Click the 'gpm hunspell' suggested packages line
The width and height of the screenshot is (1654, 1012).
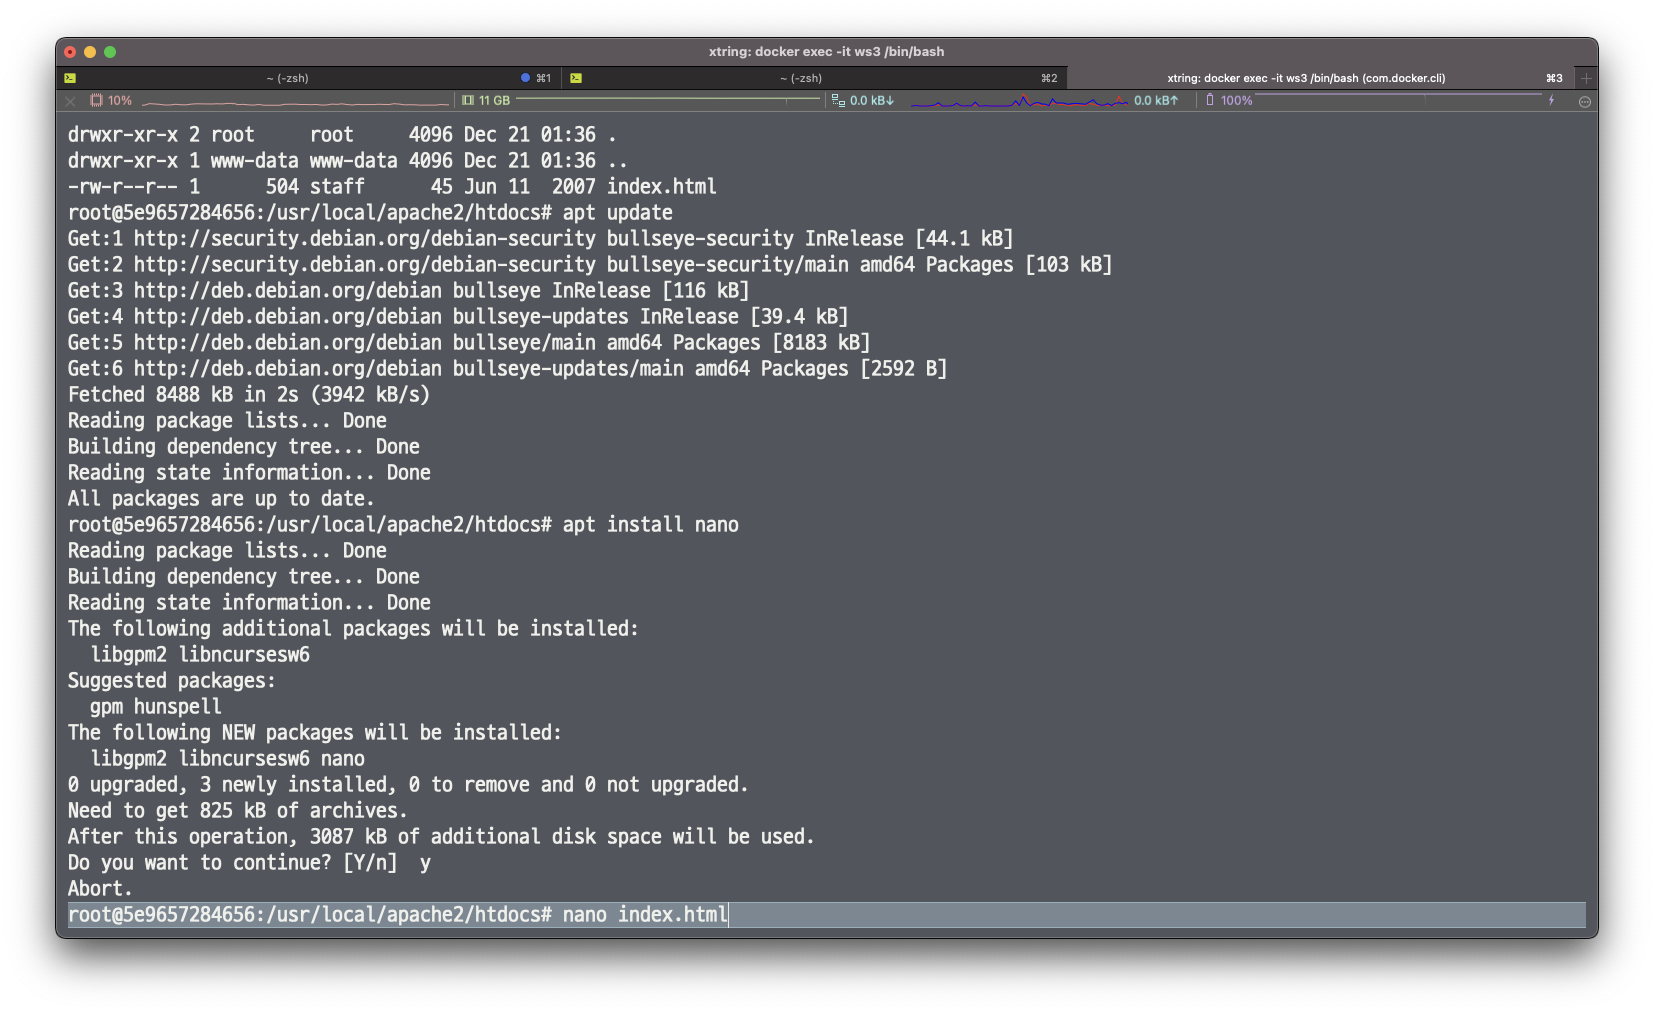click(155, 706)
